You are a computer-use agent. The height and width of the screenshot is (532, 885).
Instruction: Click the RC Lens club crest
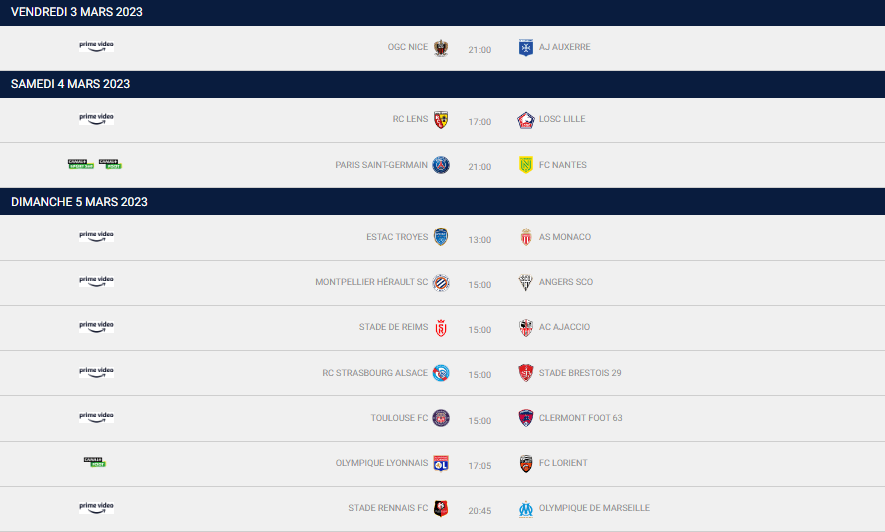tap(441, 120)
